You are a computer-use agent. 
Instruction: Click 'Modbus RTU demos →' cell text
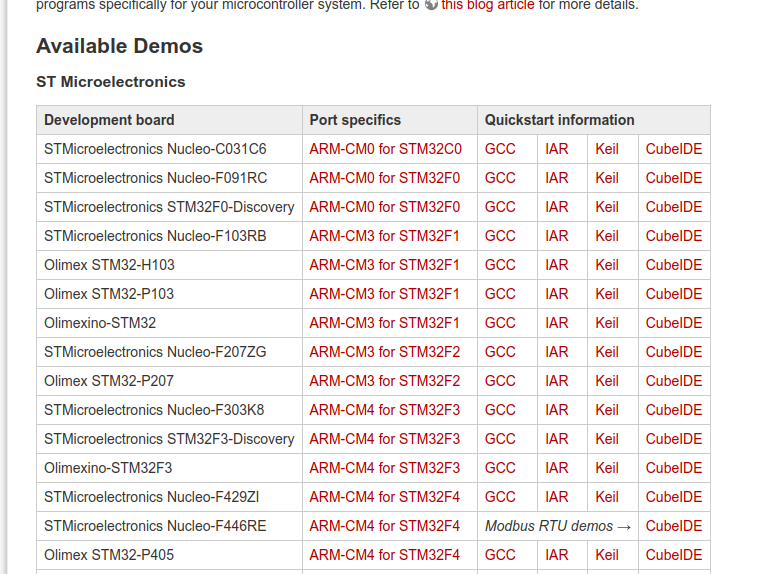click(x=558, y=526)
